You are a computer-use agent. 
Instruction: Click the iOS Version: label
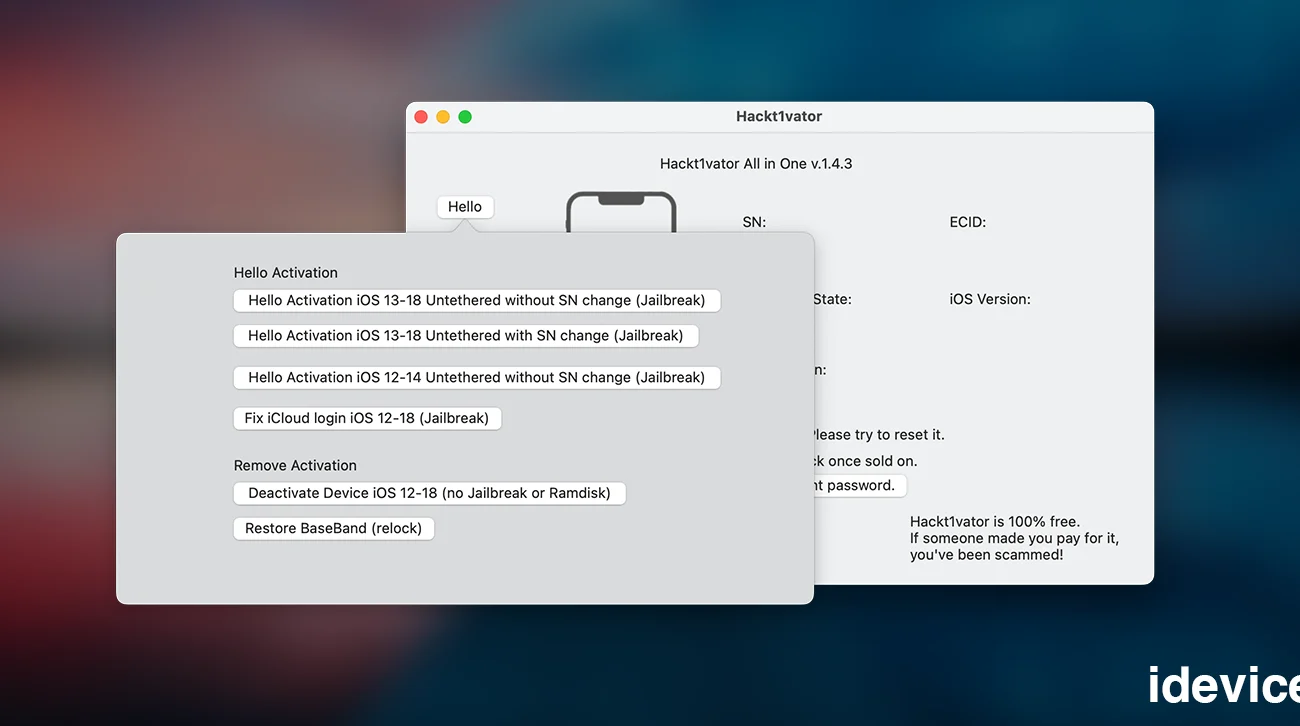point(989,299)
